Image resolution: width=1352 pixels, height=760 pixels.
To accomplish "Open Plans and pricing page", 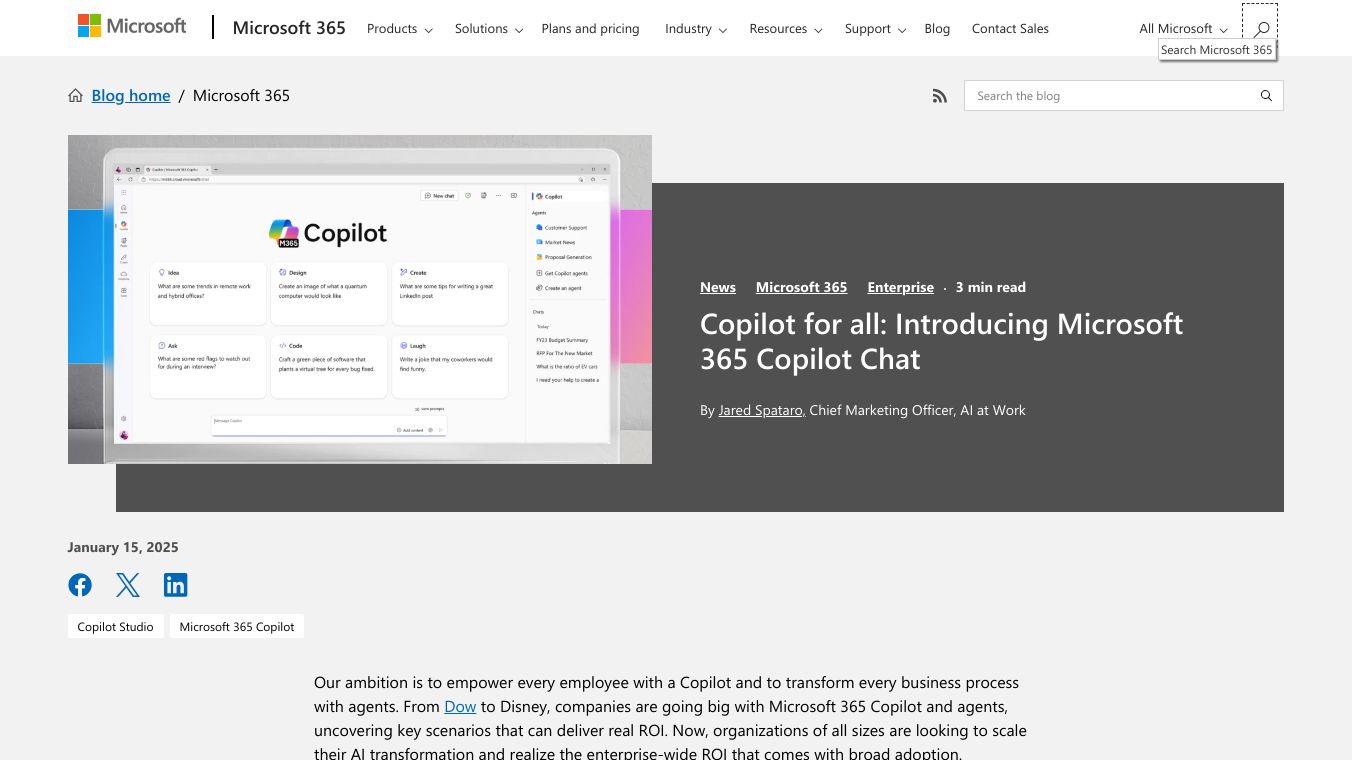I will [x=590, y=28].
